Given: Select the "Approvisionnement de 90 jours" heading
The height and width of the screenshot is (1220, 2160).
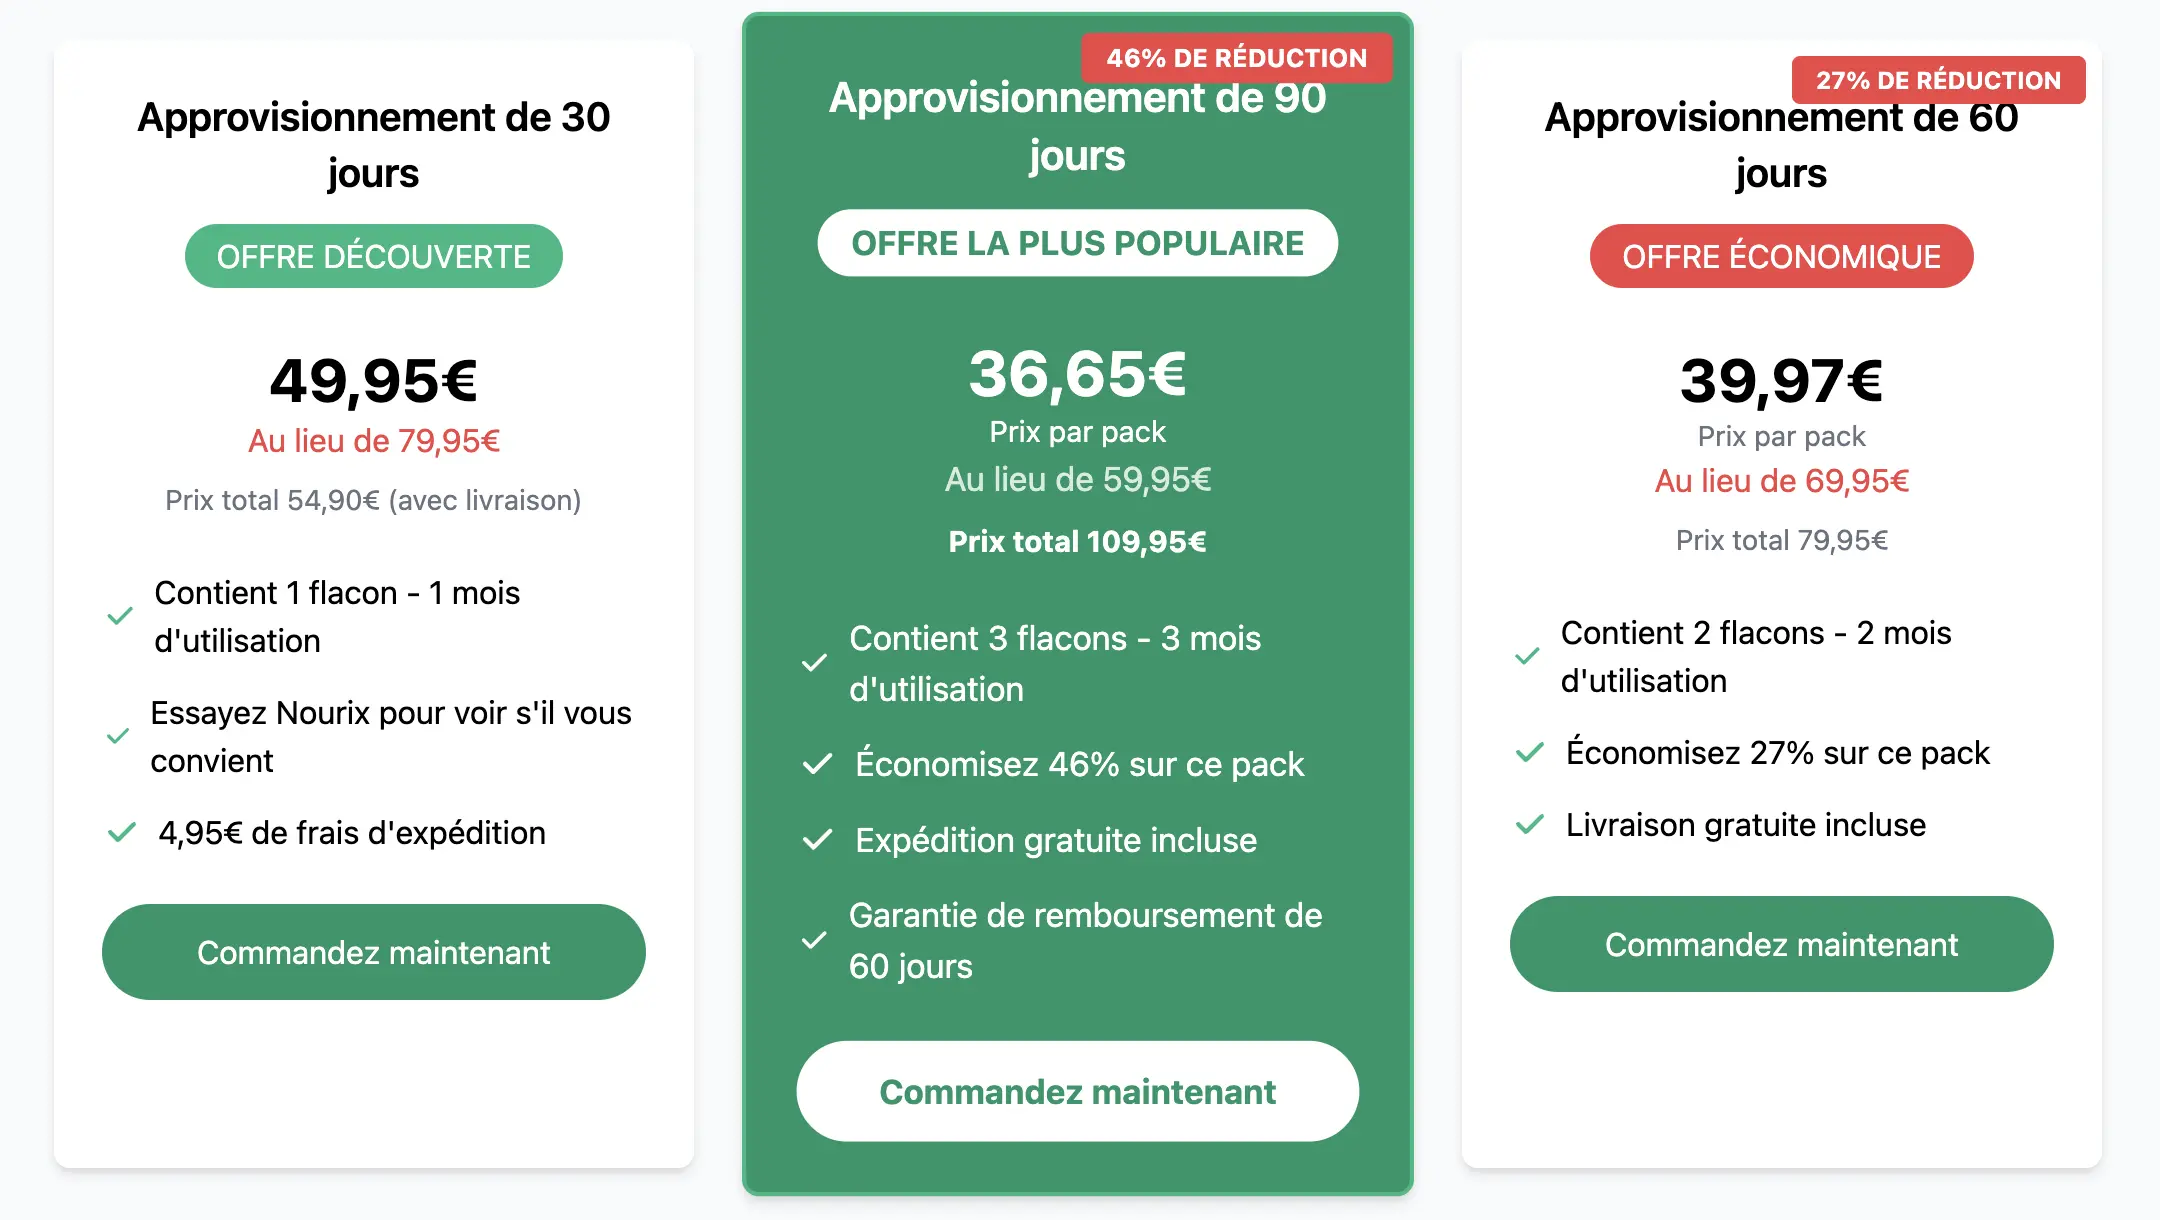Looking at the screenshot, I should [x=1078, y=125].
